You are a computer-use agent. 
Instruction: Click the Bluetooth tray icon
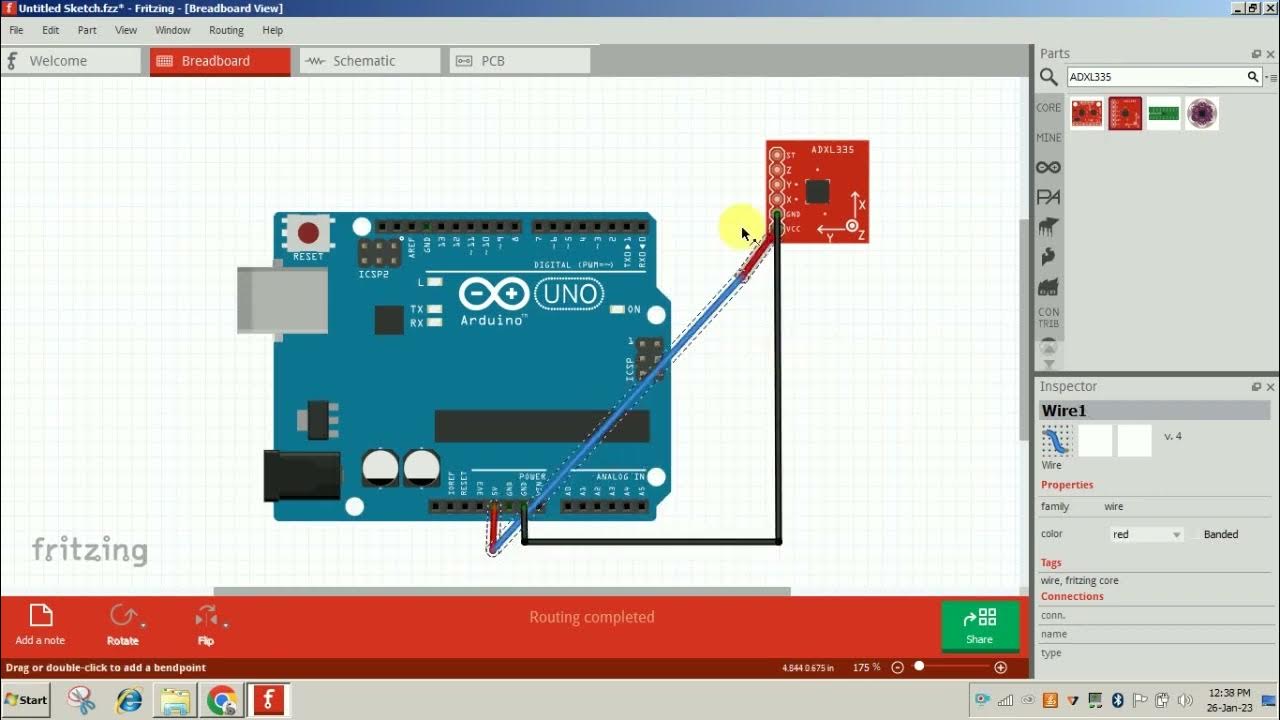1118,700
